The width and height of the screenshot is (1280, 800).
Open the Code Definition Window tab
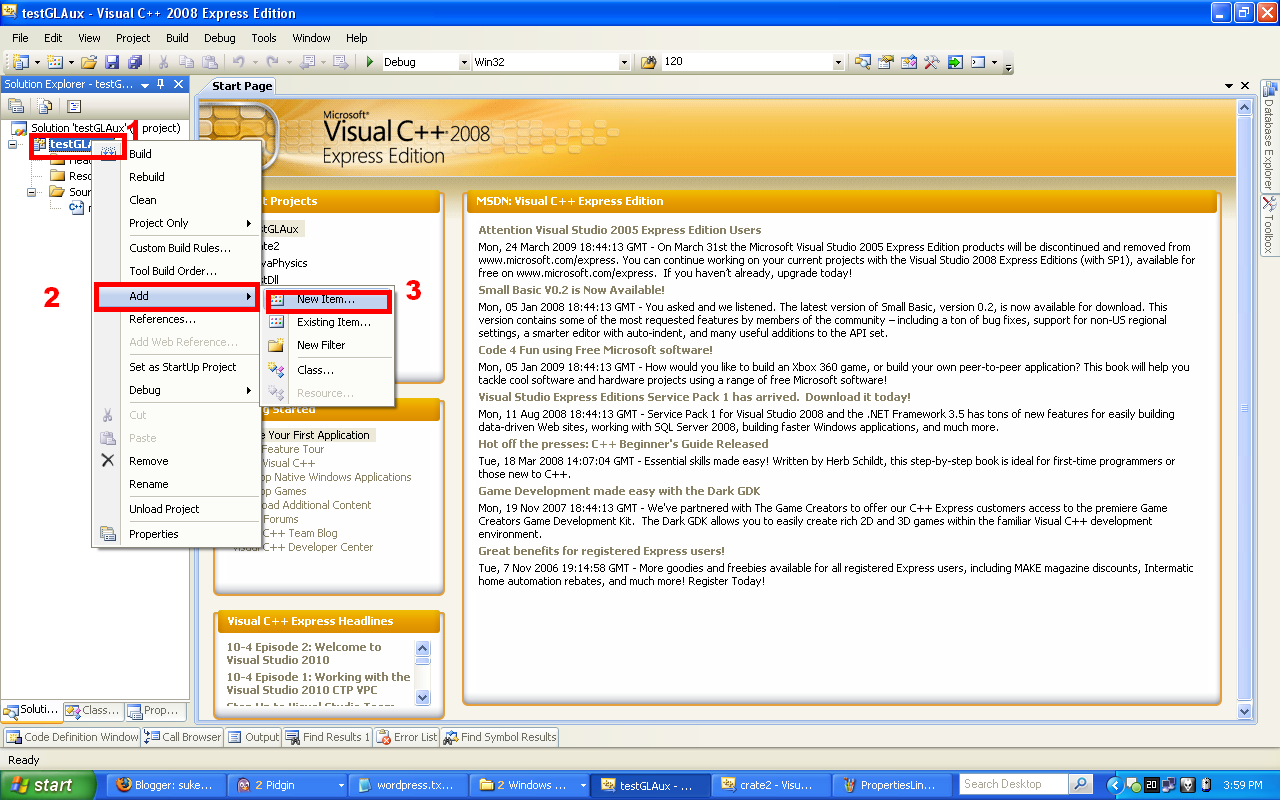click(72, 737)
